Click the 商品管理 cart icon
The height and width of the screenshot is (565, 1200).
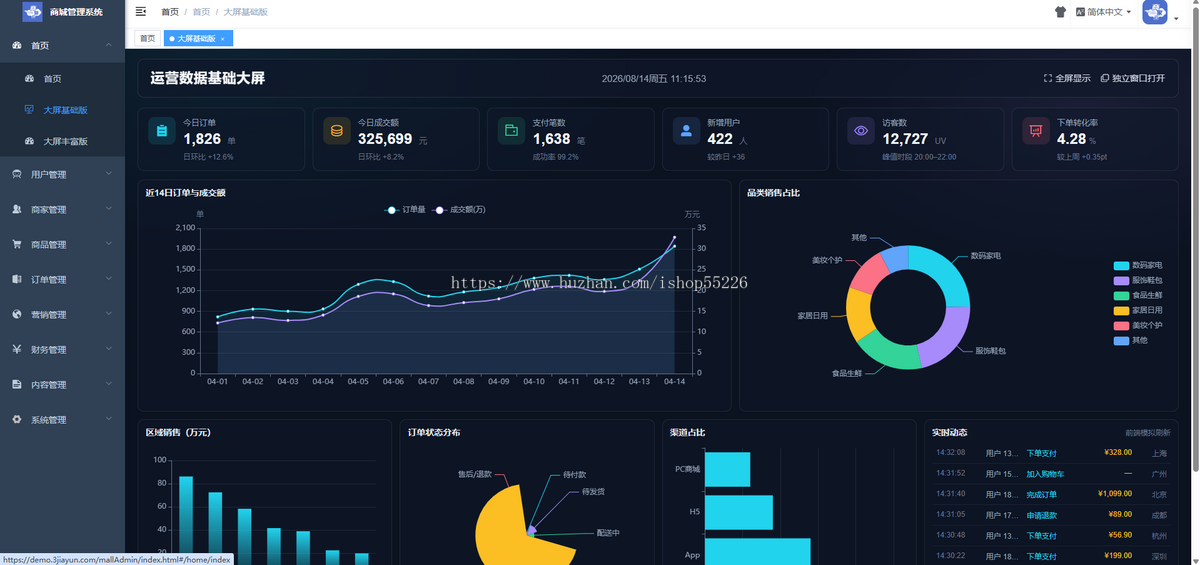pos(17,244)
